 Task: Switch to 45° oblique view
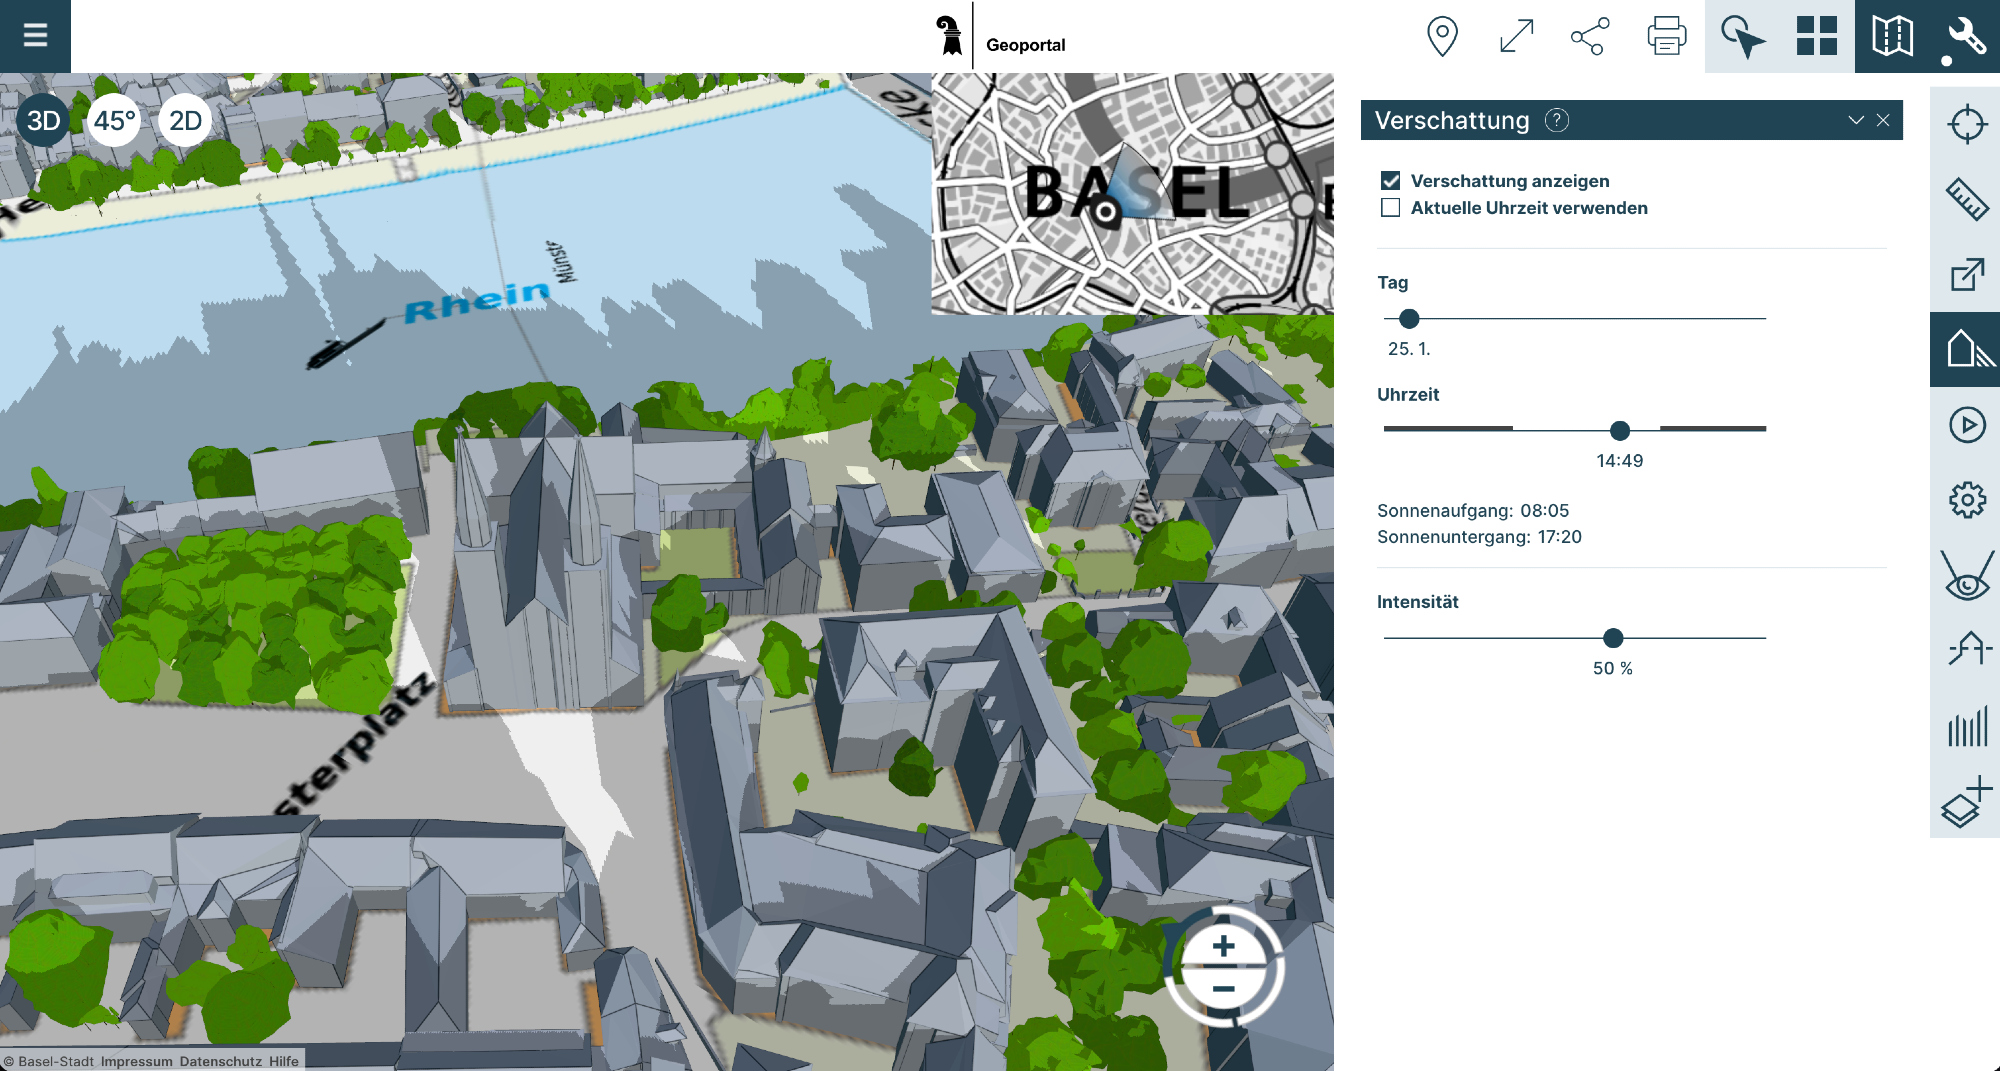114,121
